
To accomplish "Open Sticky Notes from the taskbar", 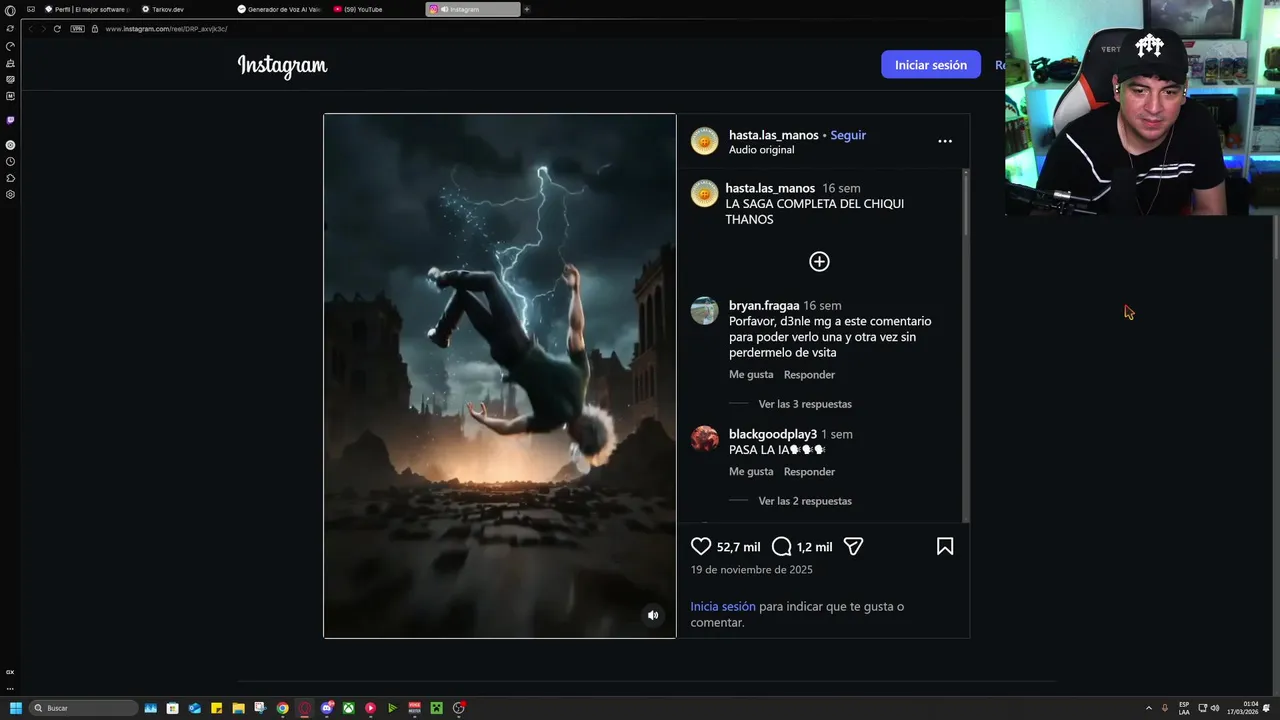I will point(216,708).
